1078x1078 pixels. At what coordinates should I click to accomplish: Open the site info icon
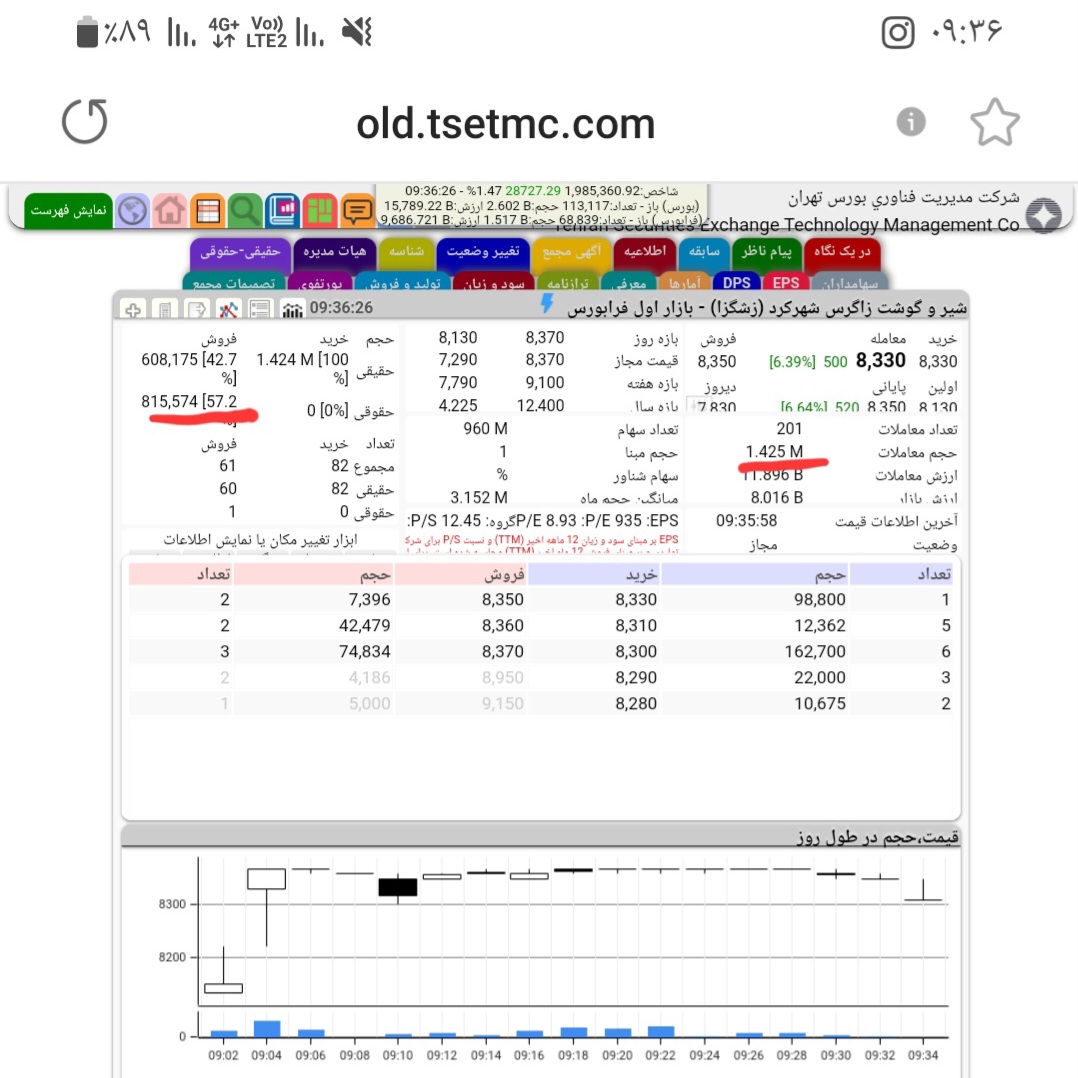tap(911, 122)
